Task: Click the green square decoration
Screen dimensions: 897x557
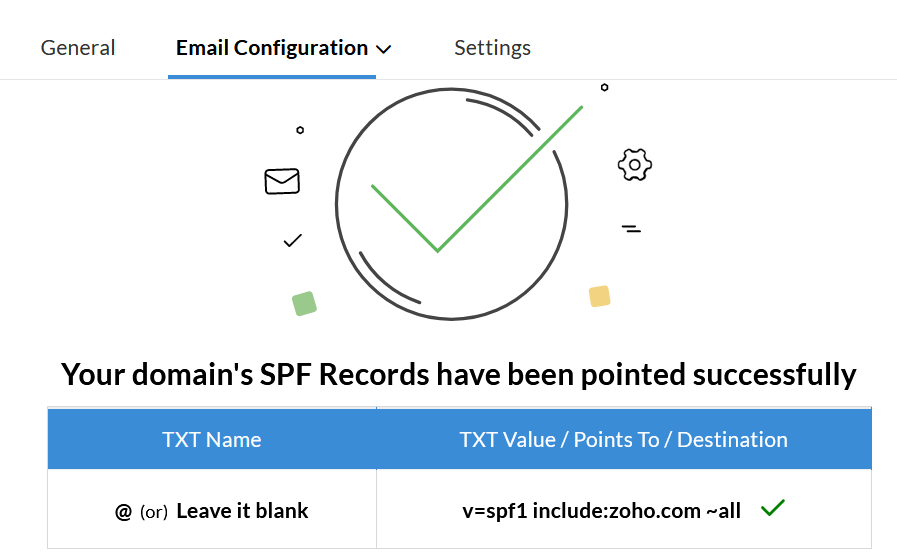Action: (x=304, y=304)
